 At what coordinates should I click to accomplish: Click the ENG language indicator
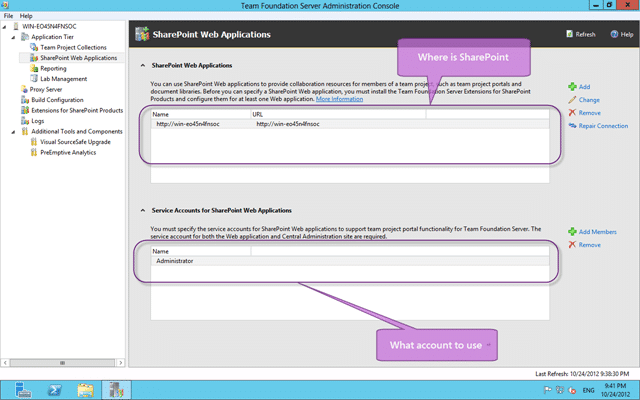point(588,391)
